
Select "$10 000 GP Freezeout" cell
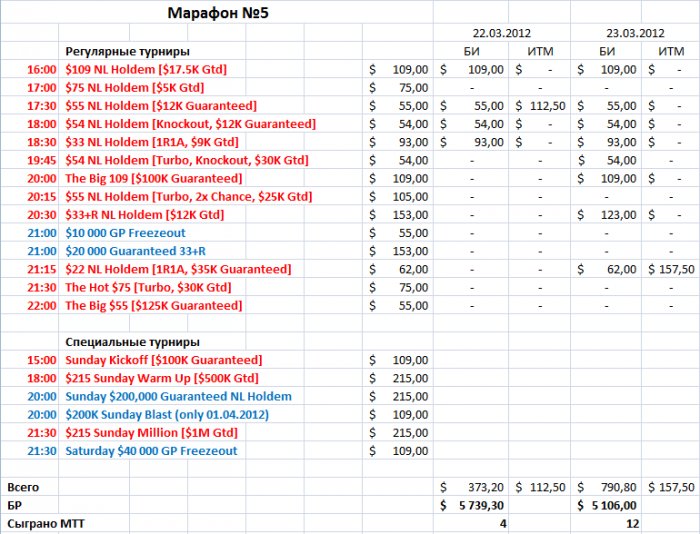pos(125,233)
